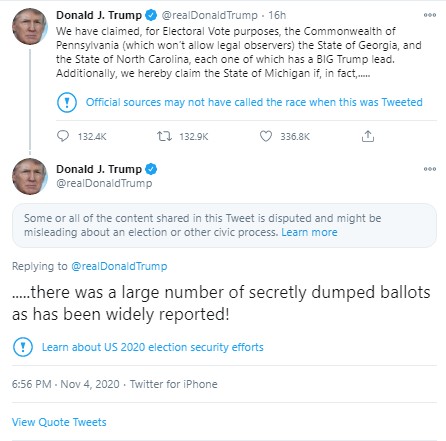Open the share icon on first tweet

pyautogui.click(x=368, y=136)
